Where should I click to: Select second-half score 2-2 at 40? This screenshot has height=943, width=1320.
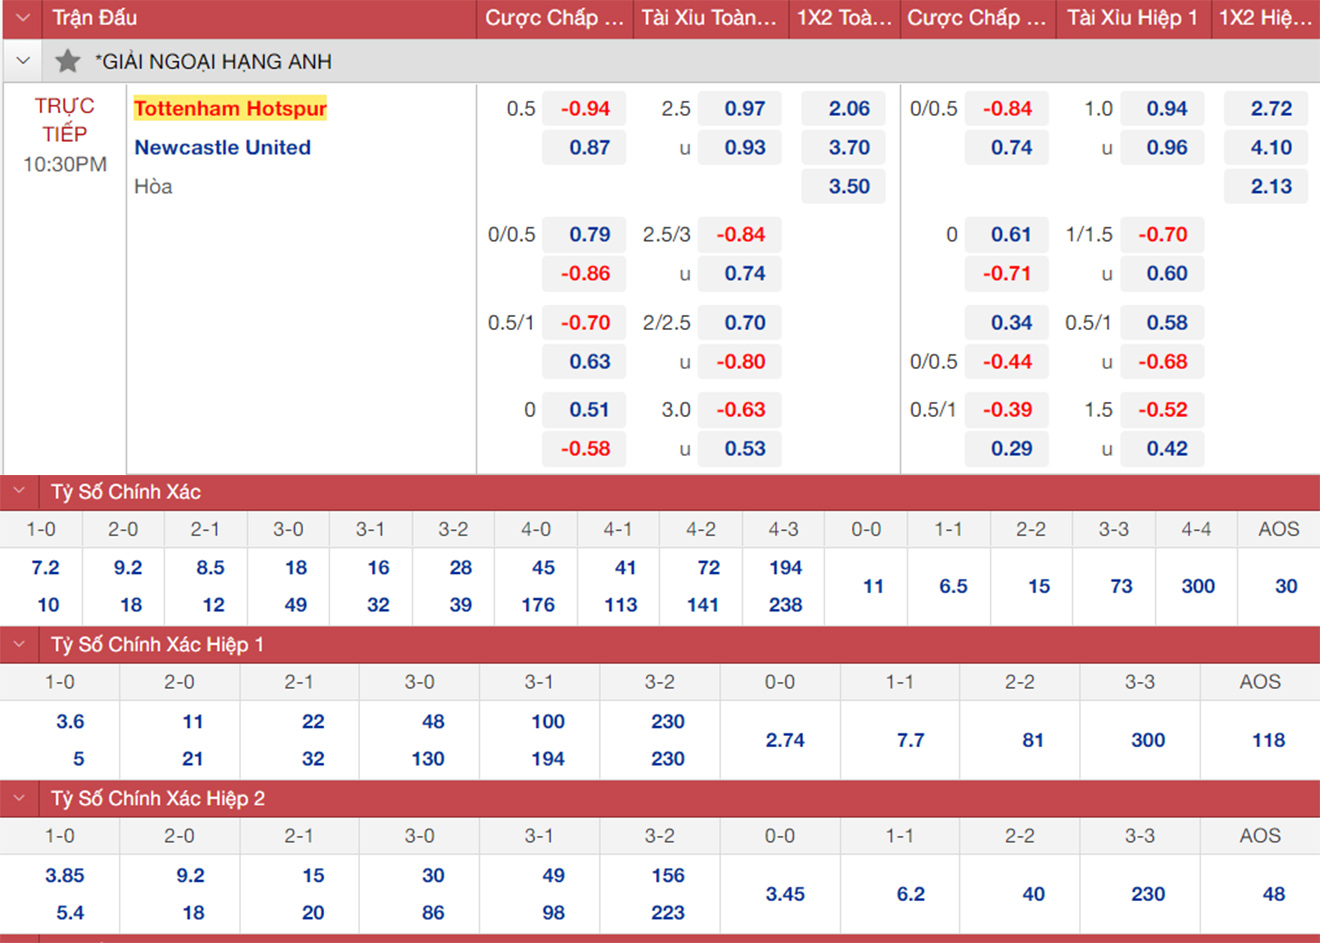pos(1033,894)
